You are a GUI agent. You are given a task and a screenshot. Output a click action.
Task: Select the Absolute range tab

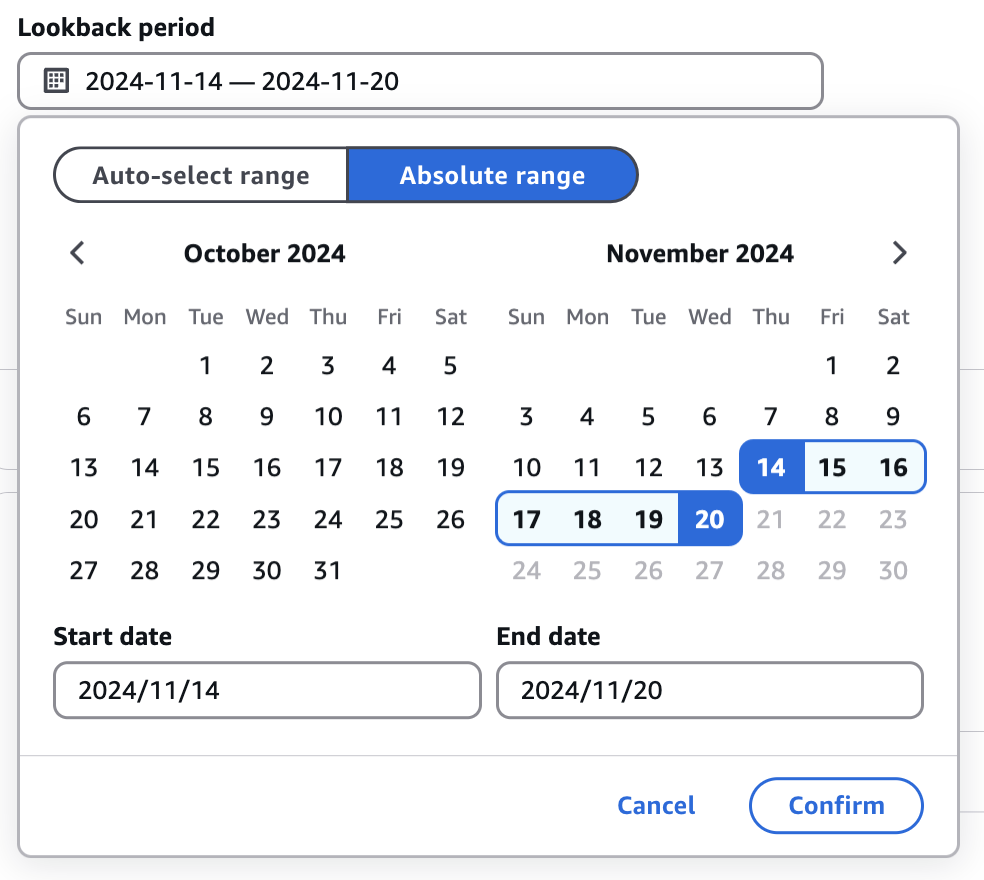click(x=492, y=174)
